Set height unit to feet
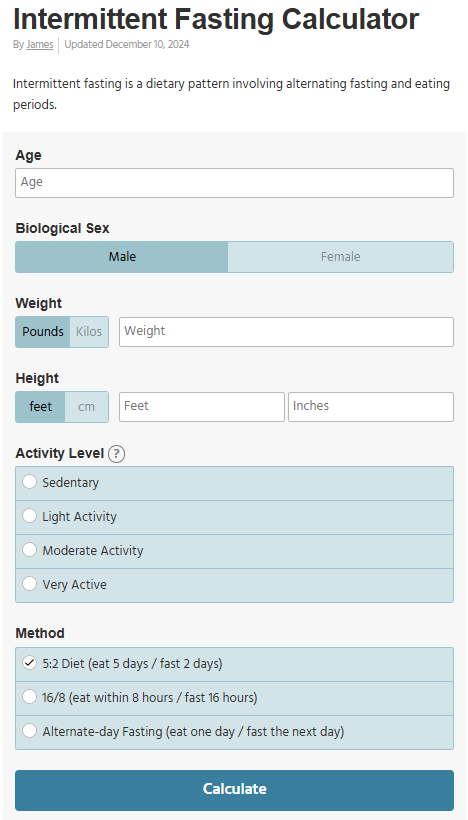Image resolution: width=468 pixels, height=820 pixels. pyautogui.click(x=40, y=407)
